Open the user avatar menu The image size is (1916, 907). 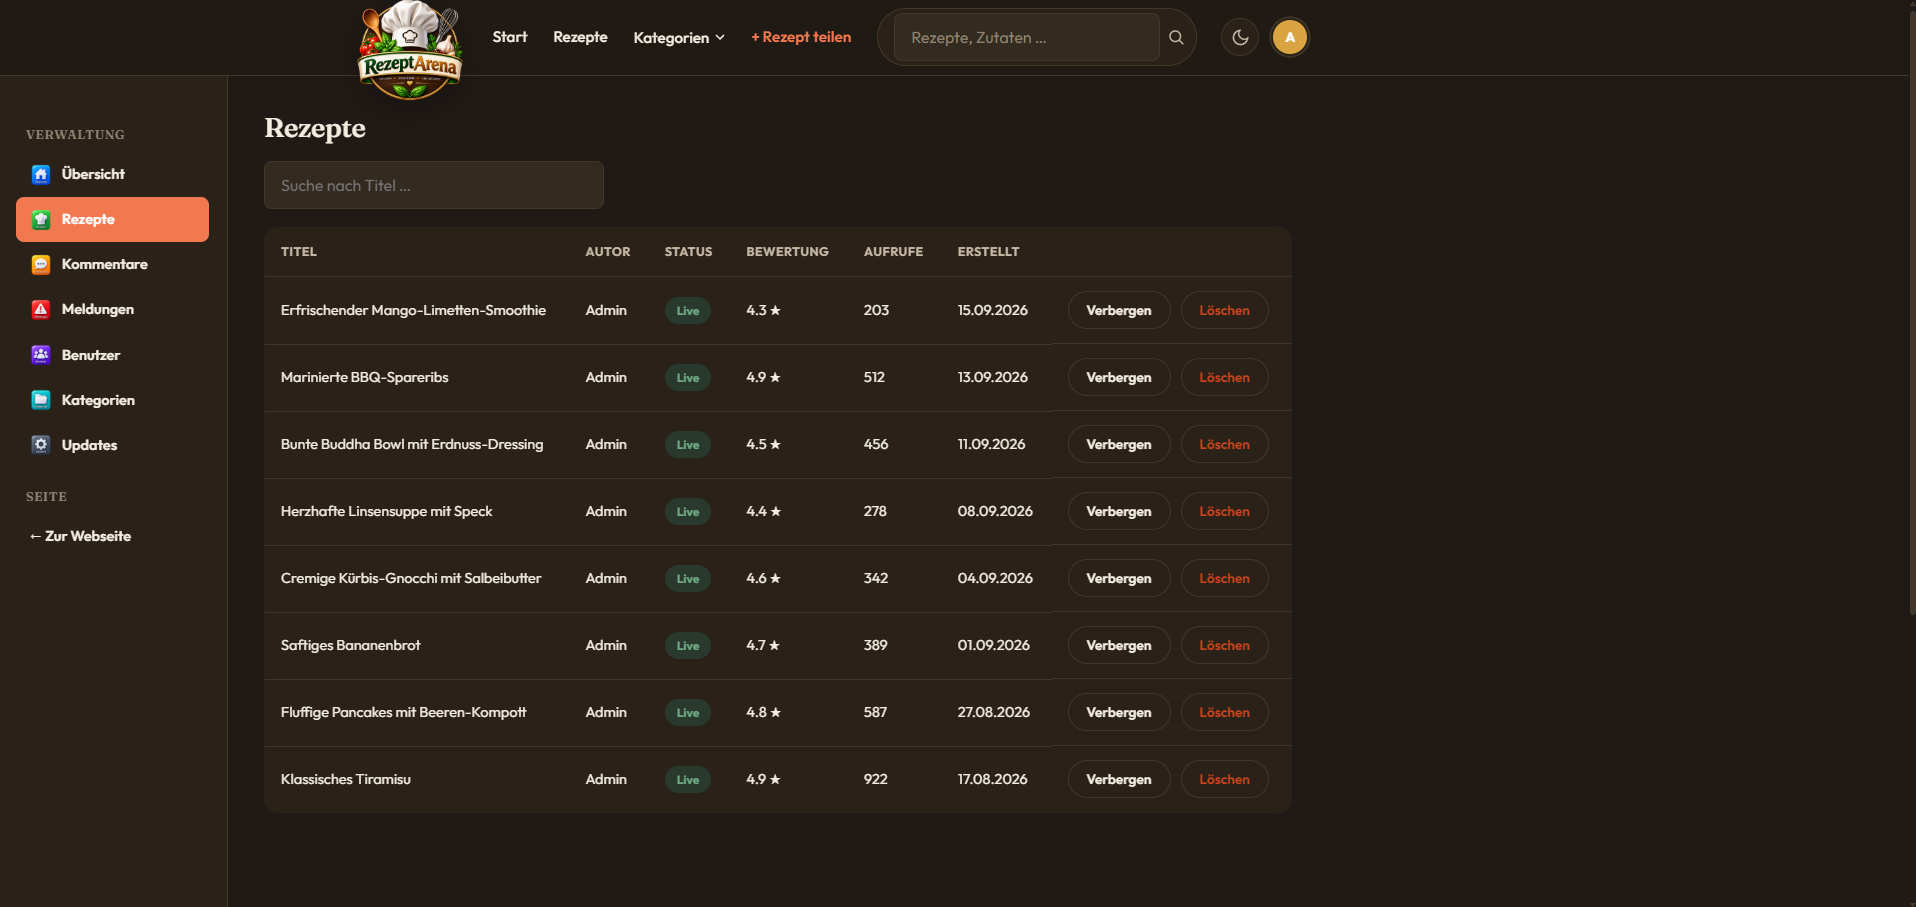tap(1290, 37)
